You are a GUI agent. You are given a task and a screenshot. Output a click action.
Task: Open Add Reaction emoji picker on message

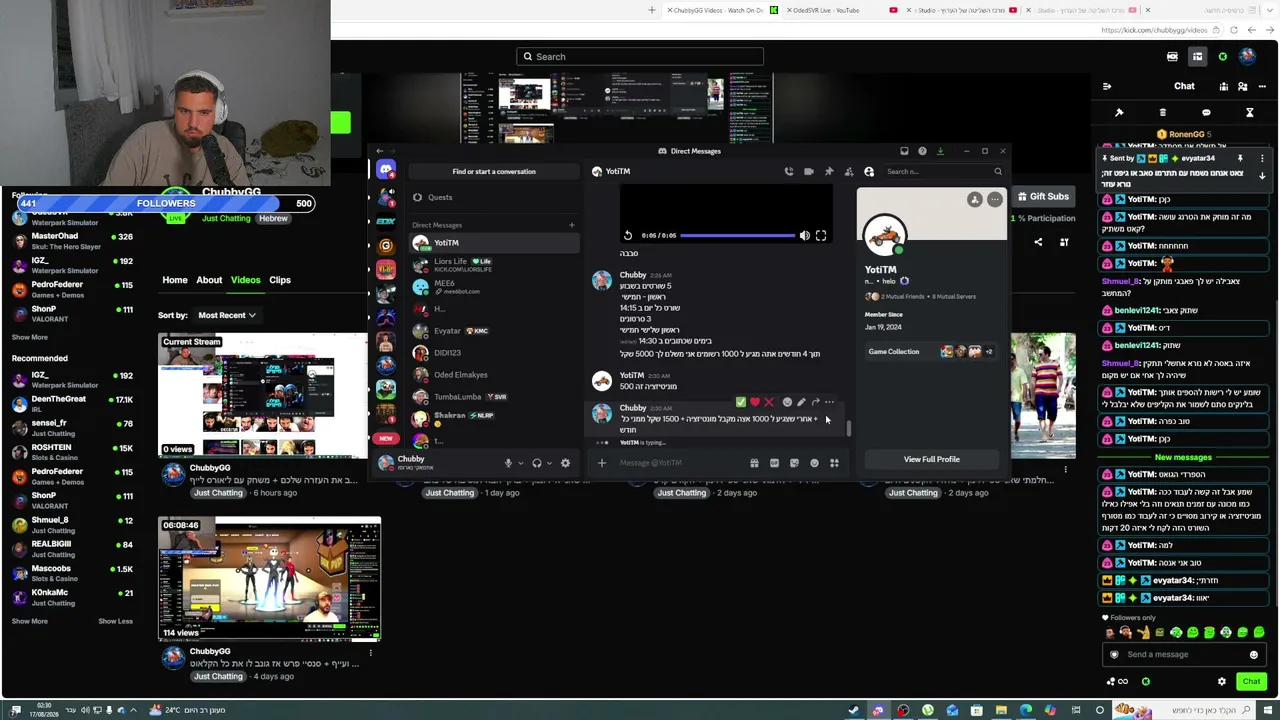pyautogui.click(x=787, y=402)
